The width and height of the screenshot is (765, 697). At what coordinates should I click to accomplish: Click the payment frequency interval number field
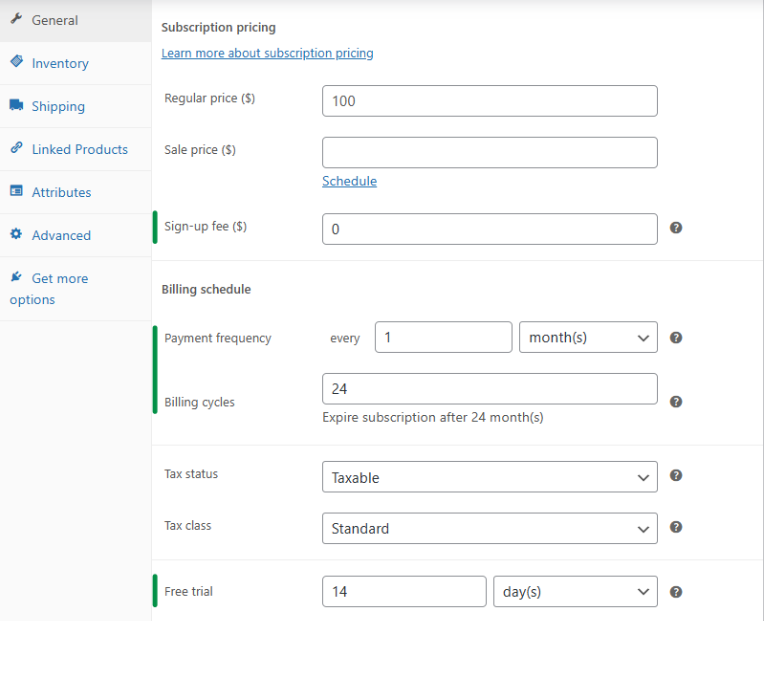[x=443, y=337]
